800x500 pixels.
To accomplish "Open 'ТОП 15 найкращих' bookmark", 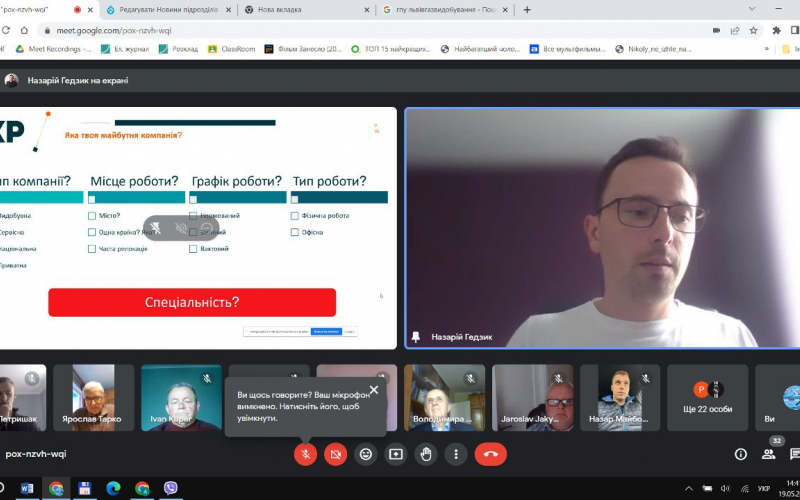I will [x=391, y=49].
